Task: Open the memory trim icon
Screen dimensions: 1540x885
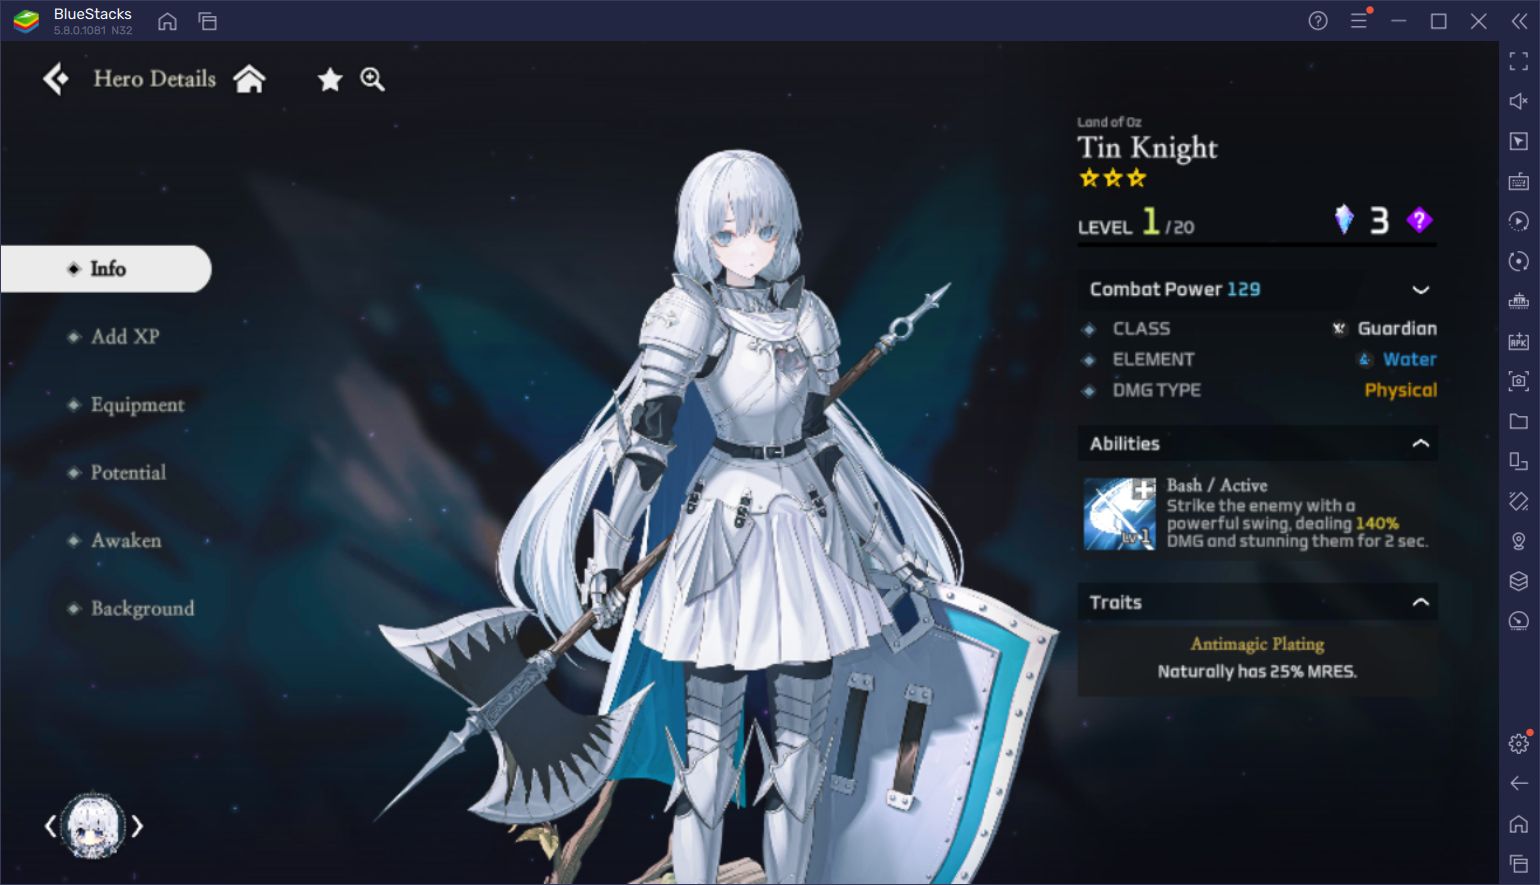Action: (x=1519, y=301)
